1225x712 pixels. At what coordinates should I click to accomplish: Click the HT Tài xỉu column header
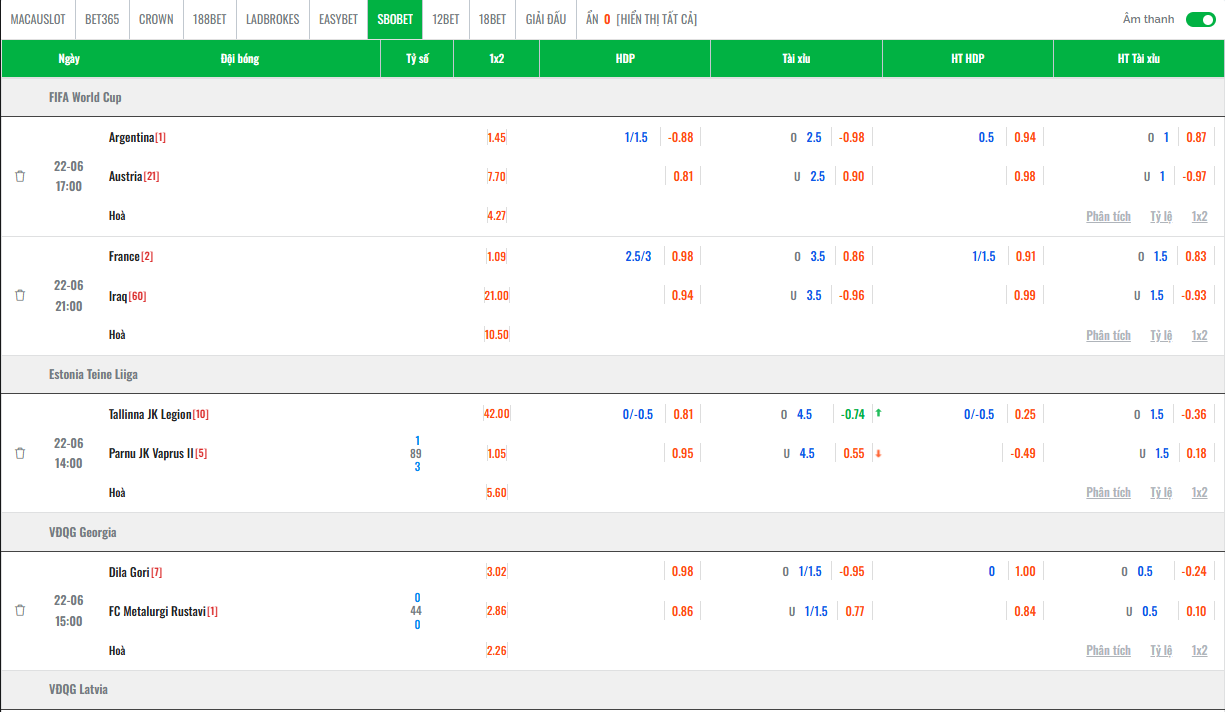pos(1138,58)
